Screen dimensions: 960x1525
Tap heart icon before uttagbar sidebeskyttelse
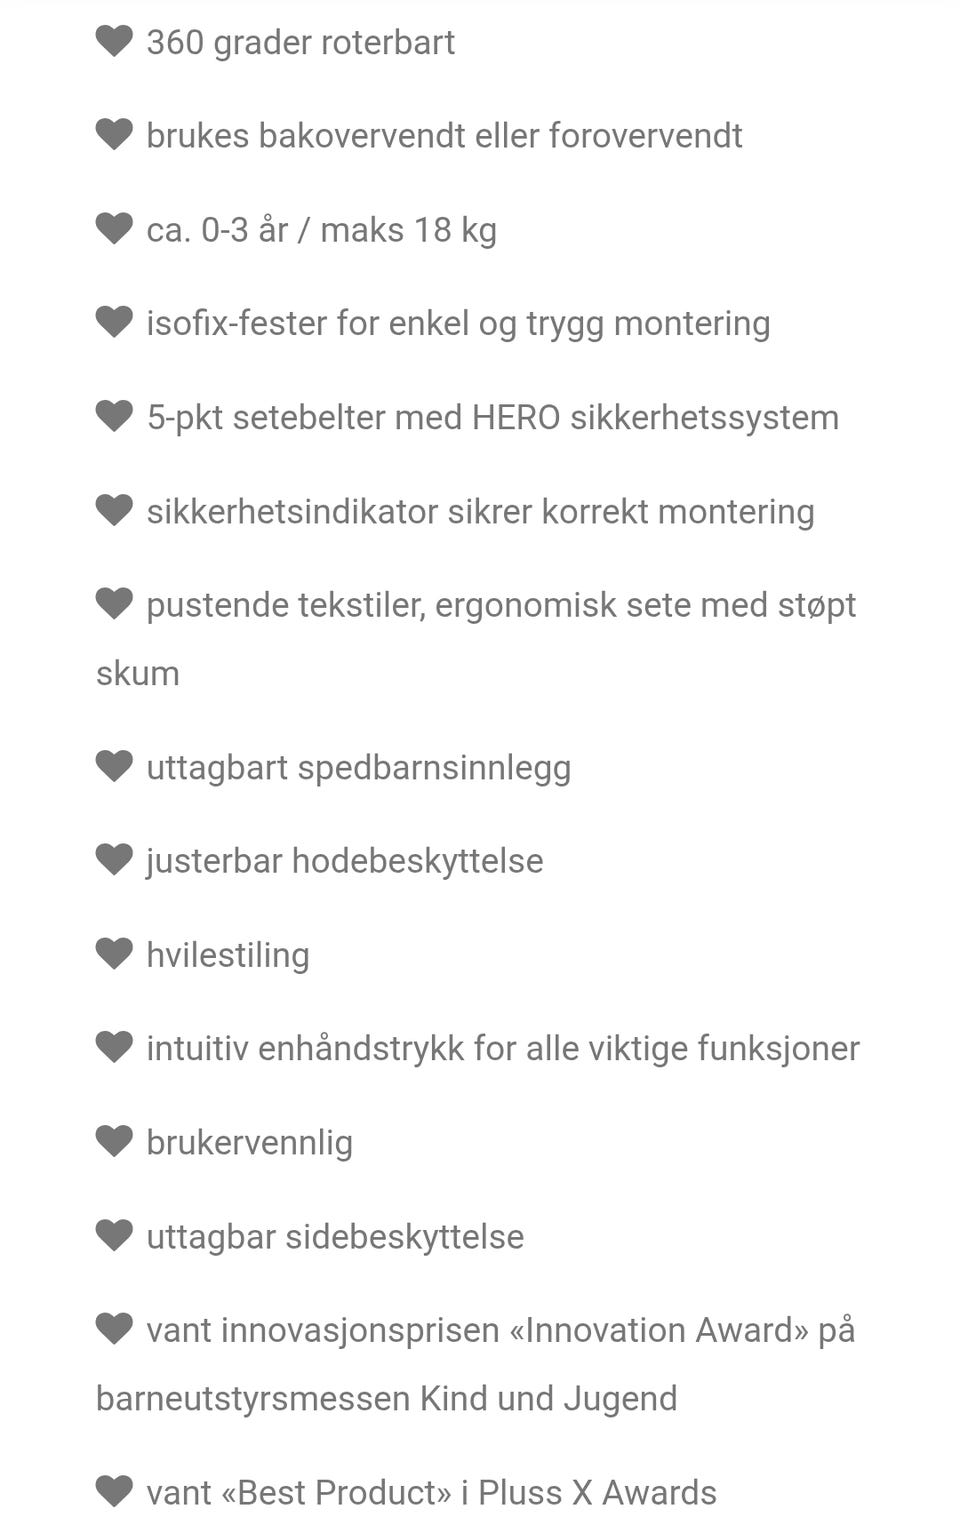click(x=114, y=1236)
